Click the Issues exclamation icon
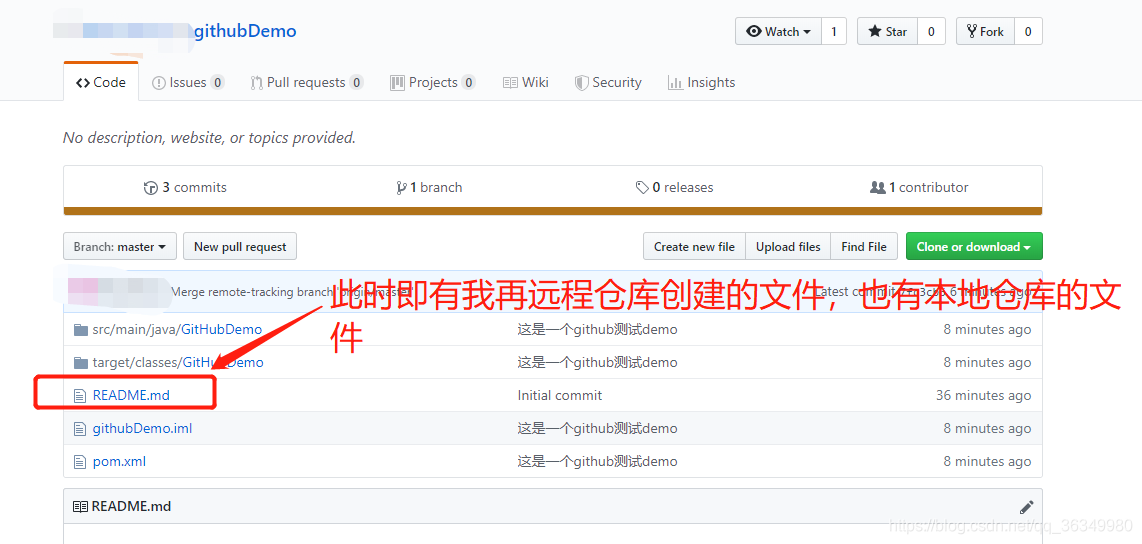The height and width of the screenshot is (544, 1142). 159,83
